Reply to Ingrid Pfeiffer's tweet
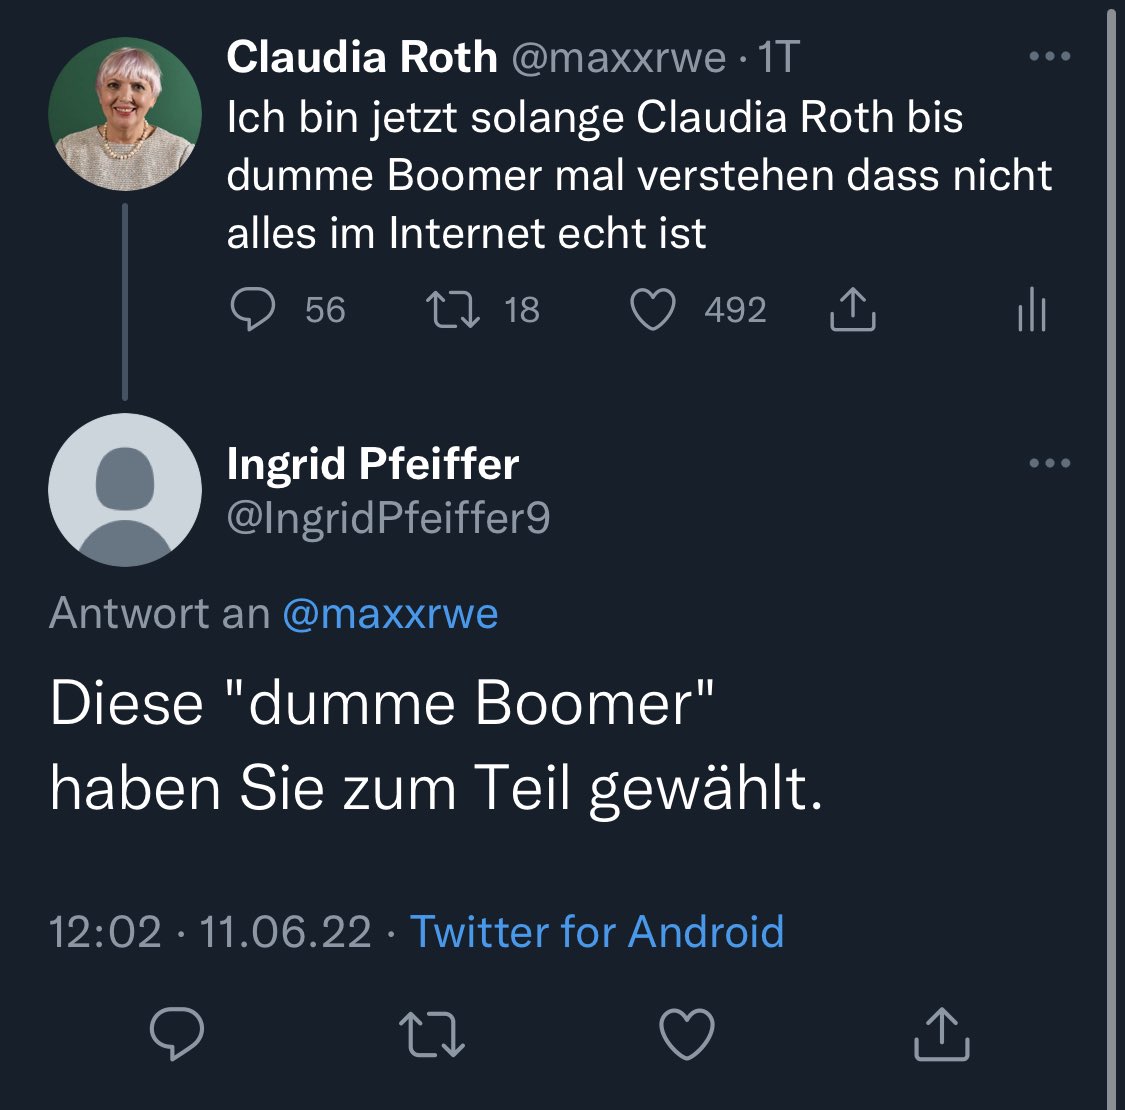The width and height of the screenshot is (1125, 1110). point(177,1034)
